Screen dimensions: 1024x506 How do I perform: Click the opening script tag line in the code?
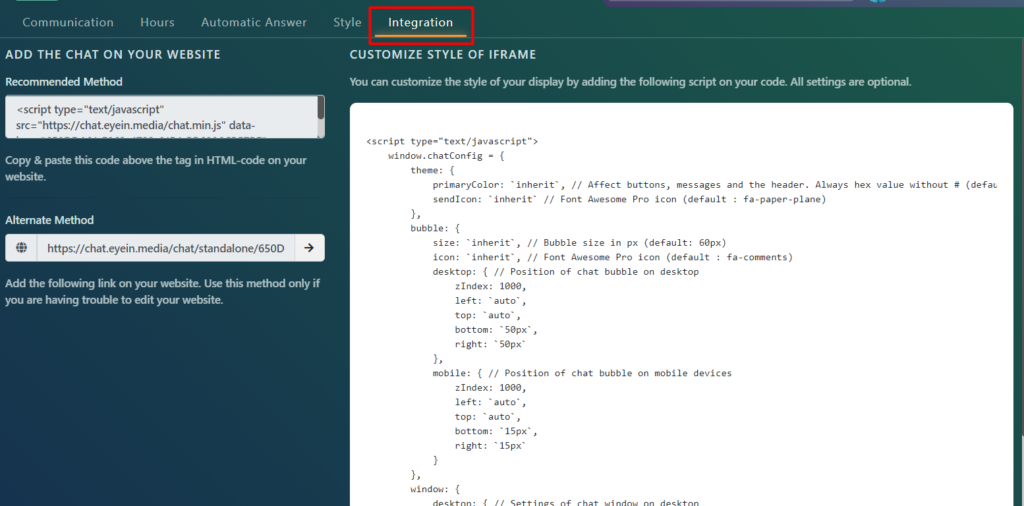click(452, 142)
